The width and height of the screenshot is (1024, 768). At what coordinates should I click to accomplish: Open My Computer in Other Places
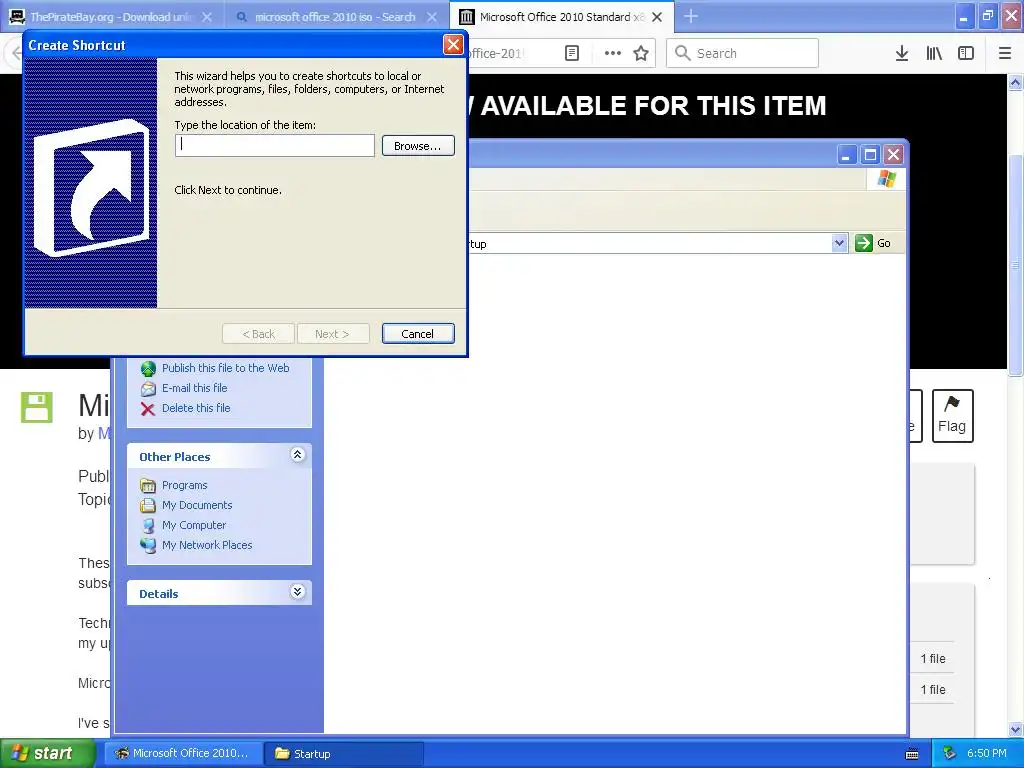[x=194, y=525]
